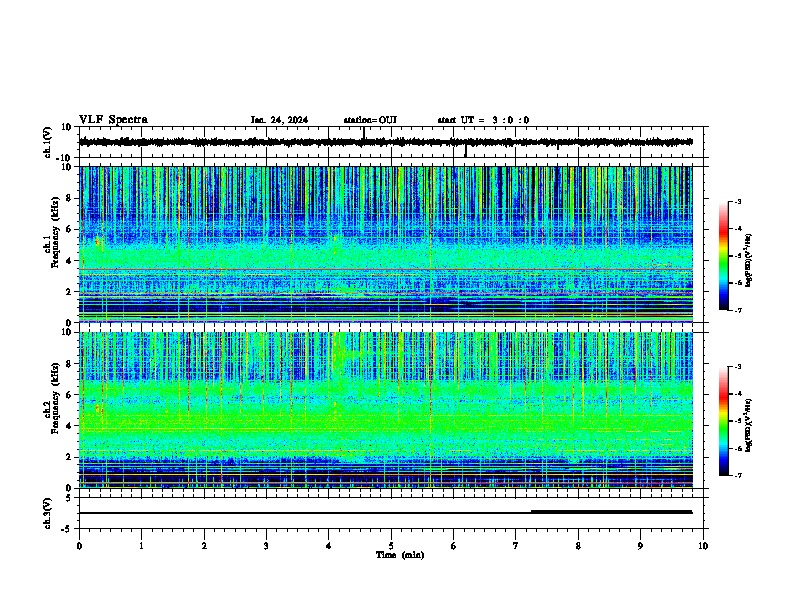Click the "5" tick on the Time axis
This screenshot has height=612, width=792.
(x=391, y=546)
